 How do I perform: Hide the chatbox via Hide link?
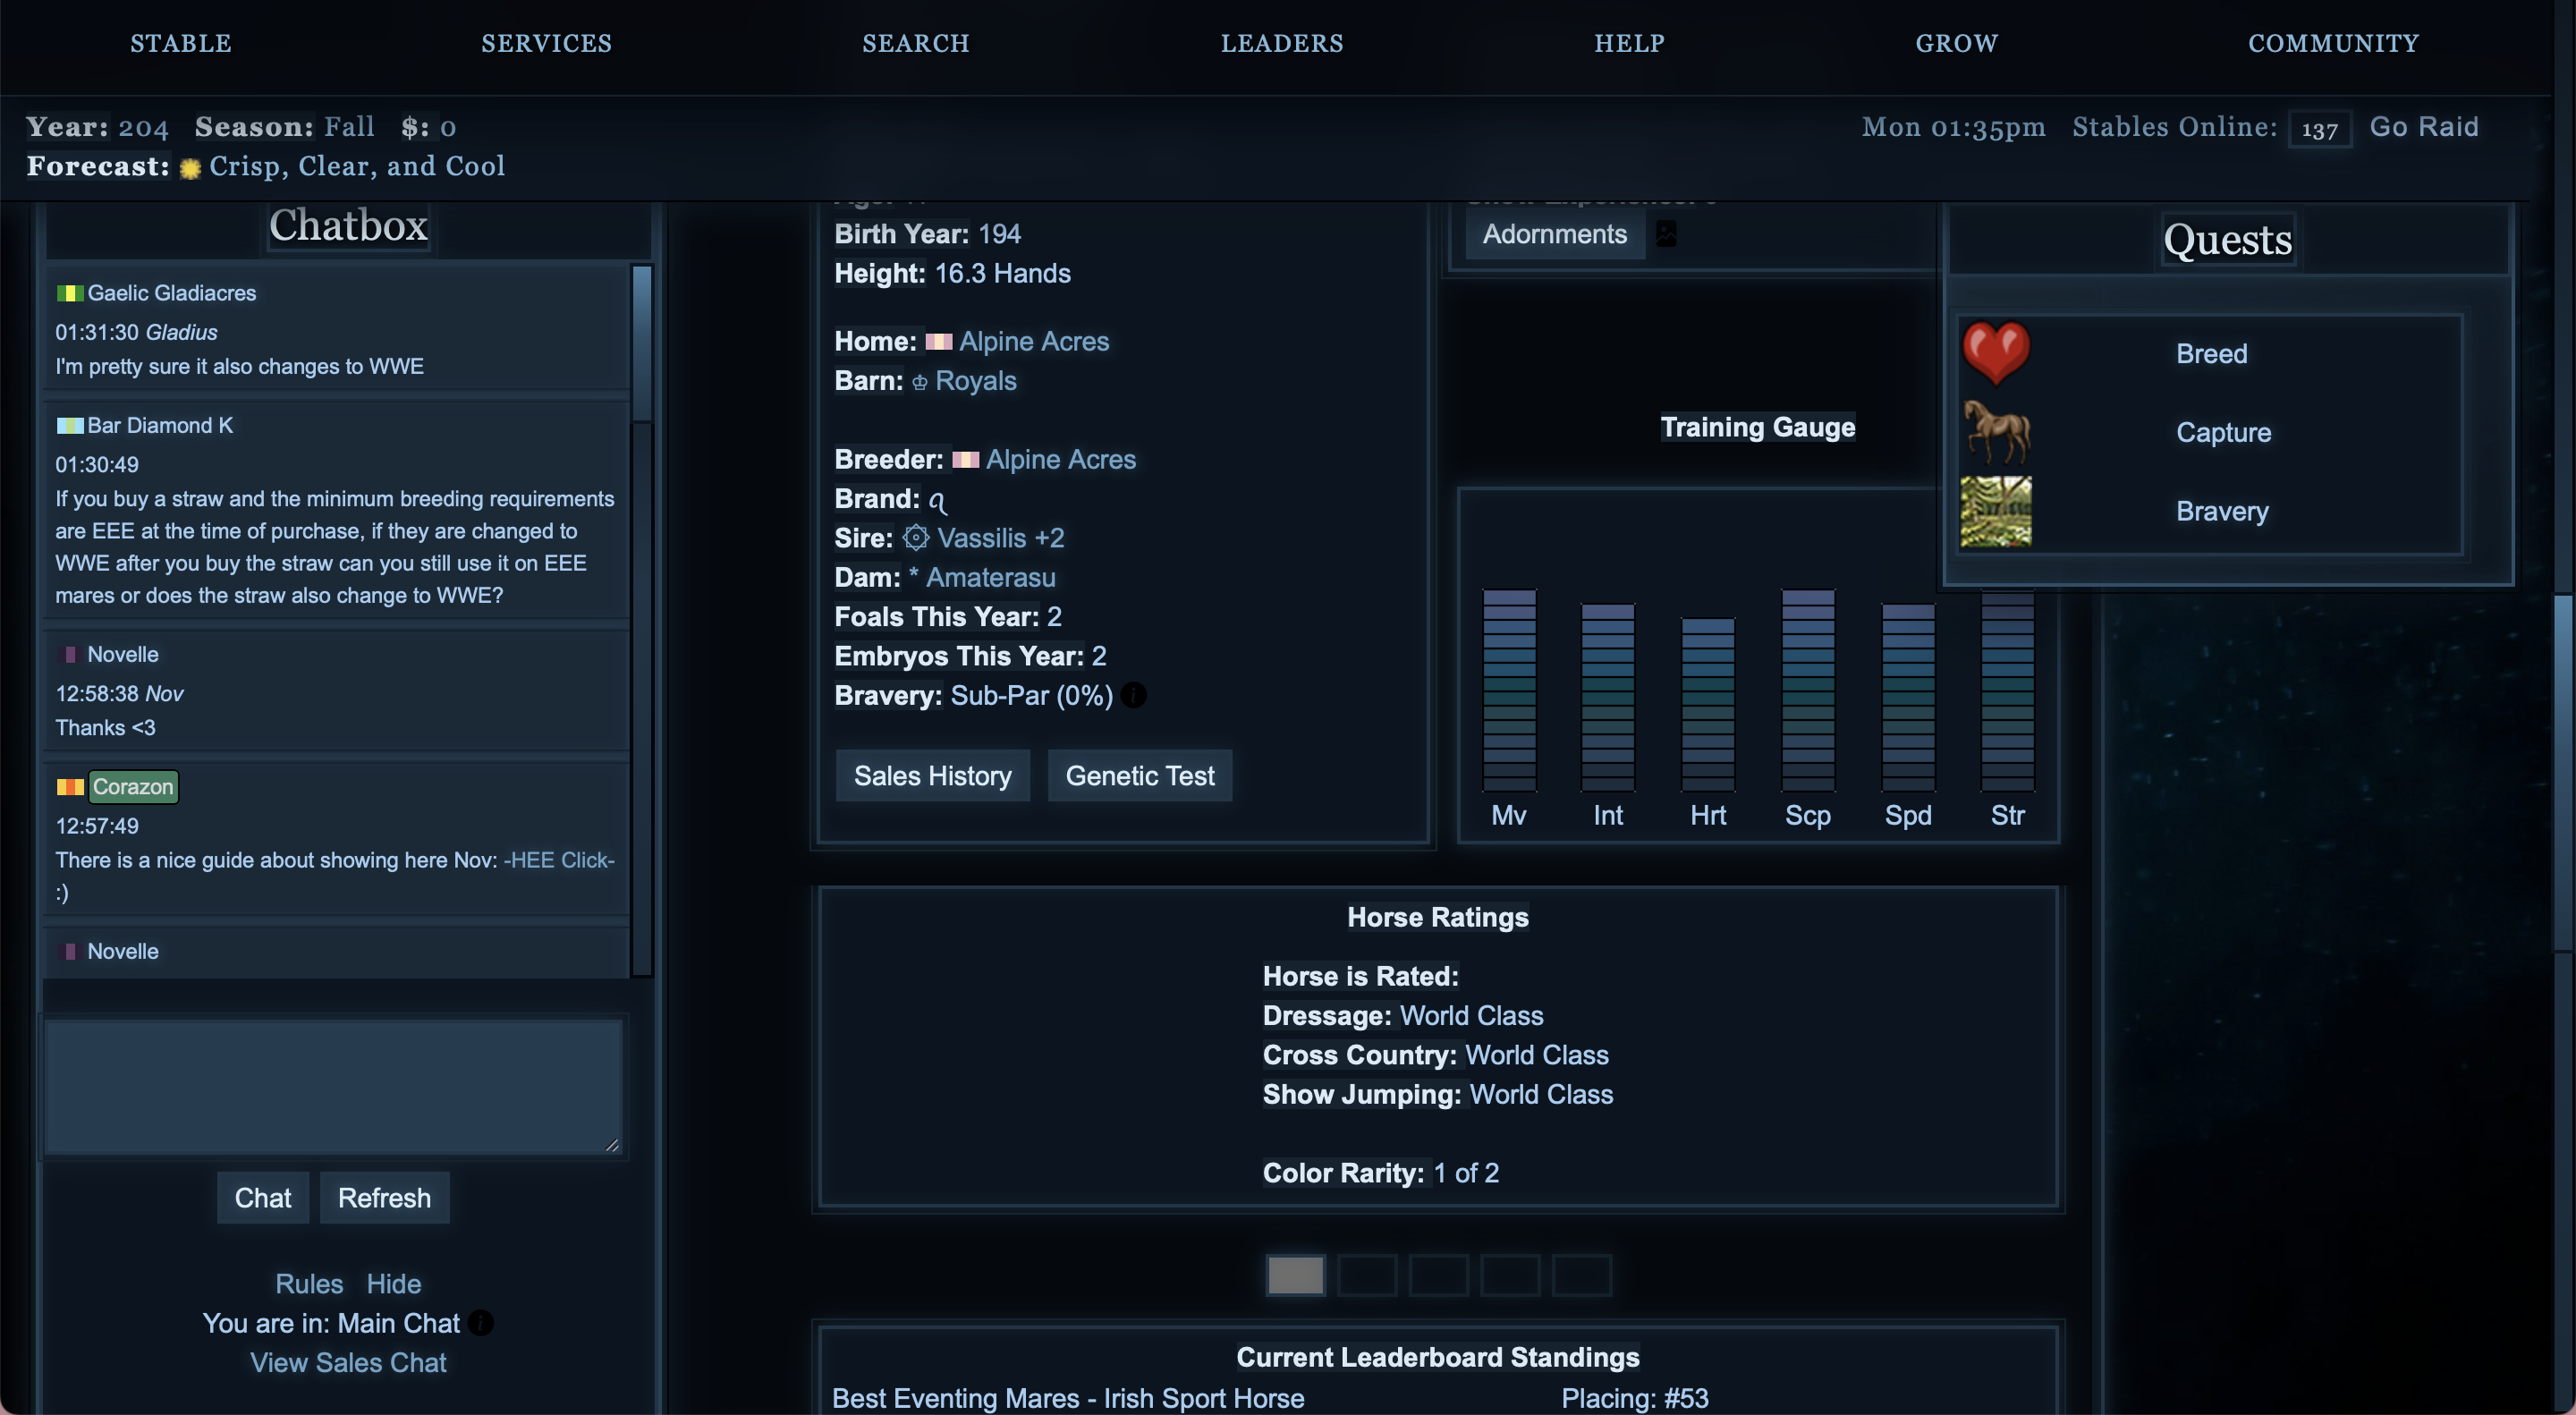click(x=393, y=1283)
